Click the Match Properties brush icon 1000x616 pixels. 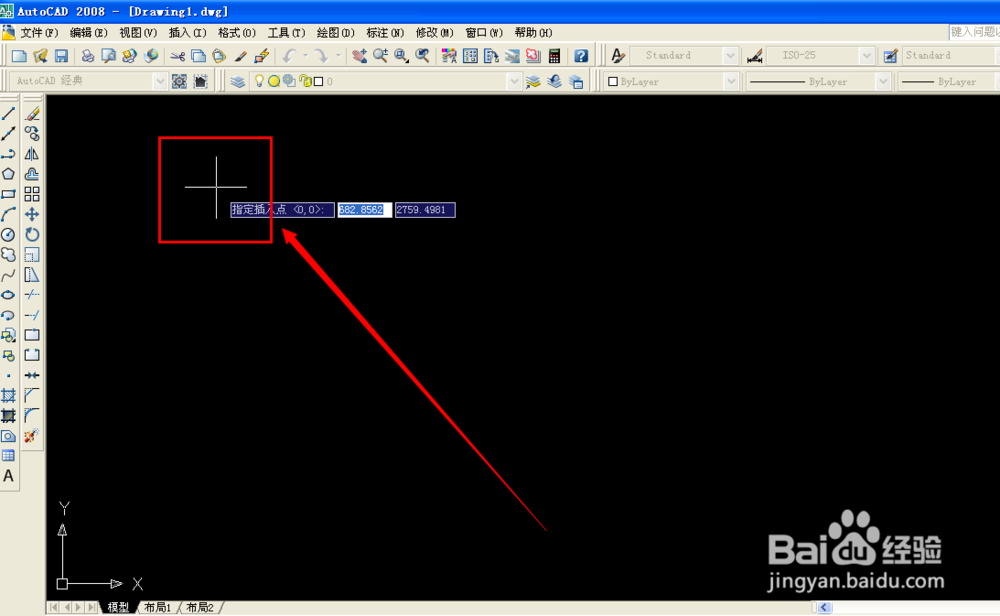pyautogui.click(x=240, y=56)
